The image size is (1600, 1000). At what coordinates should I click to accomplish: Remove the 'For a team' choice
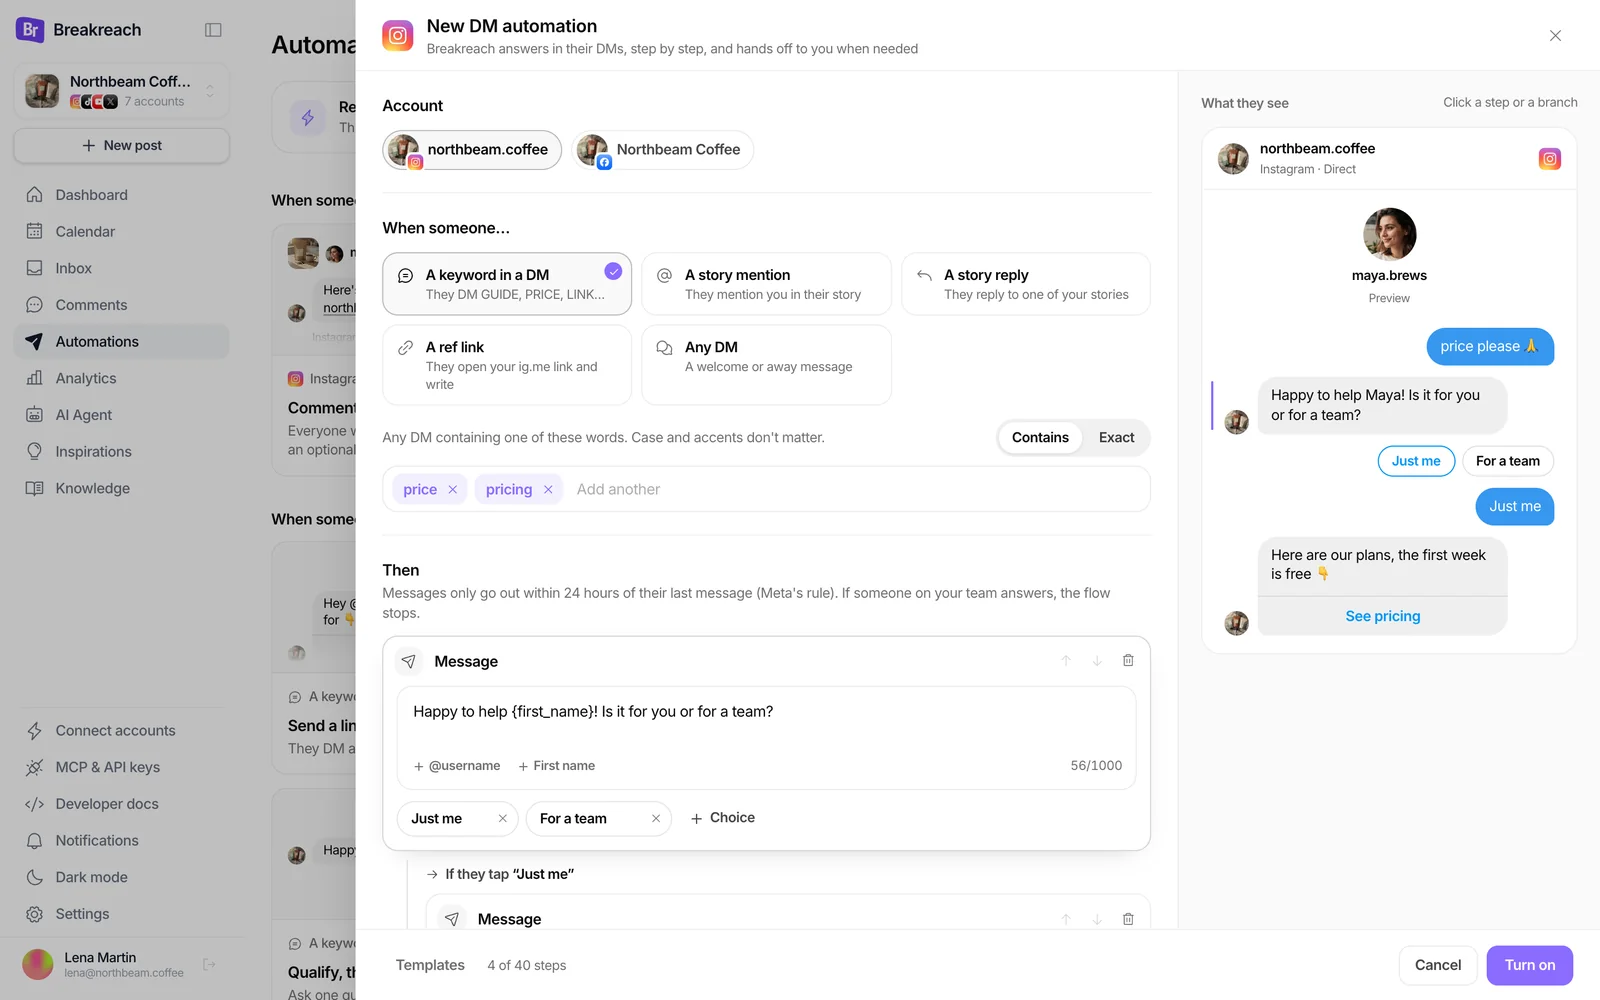coord(656,818)
